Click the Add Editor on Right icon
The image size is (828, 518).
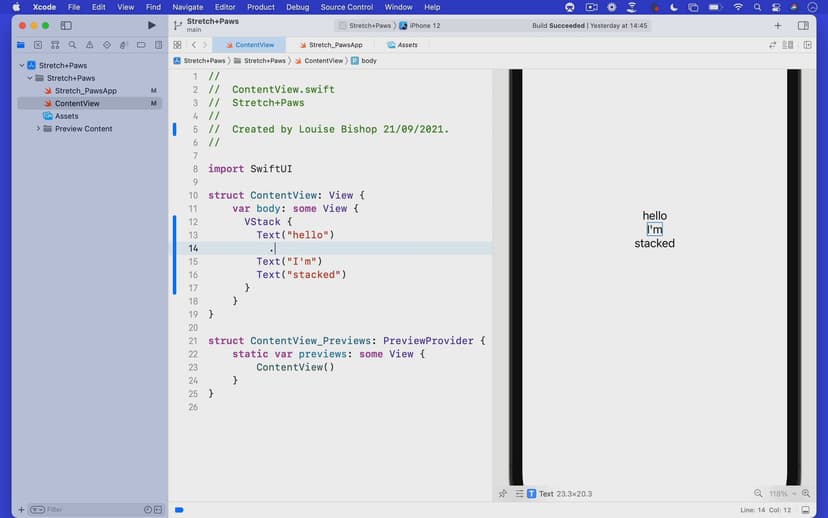pyautogui.click(x=804, y=45)
